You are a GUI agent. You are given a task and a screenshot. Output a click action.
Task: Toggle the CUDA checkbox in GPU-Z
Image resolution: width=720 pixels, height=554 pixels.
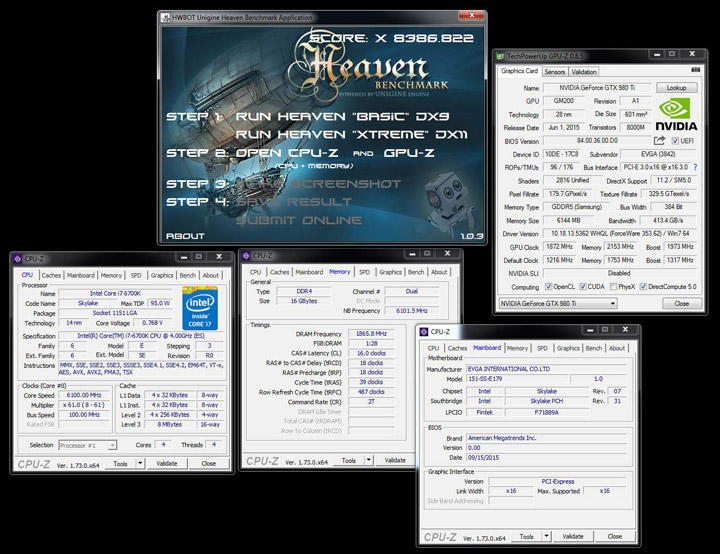(583, 287)
